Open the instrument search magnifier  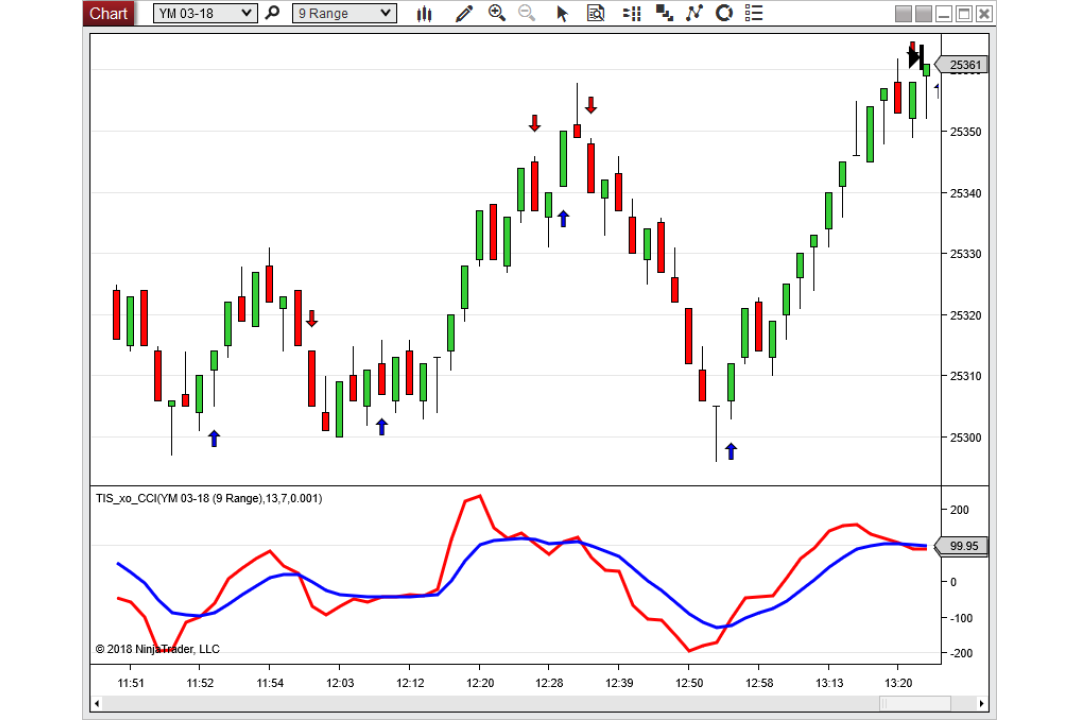tap(273, 13)
